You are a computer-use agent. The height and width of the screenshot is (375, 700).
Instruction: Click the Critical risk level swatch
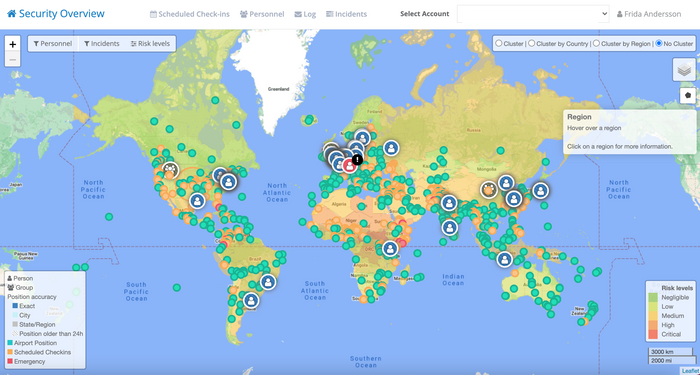(653, 334)
